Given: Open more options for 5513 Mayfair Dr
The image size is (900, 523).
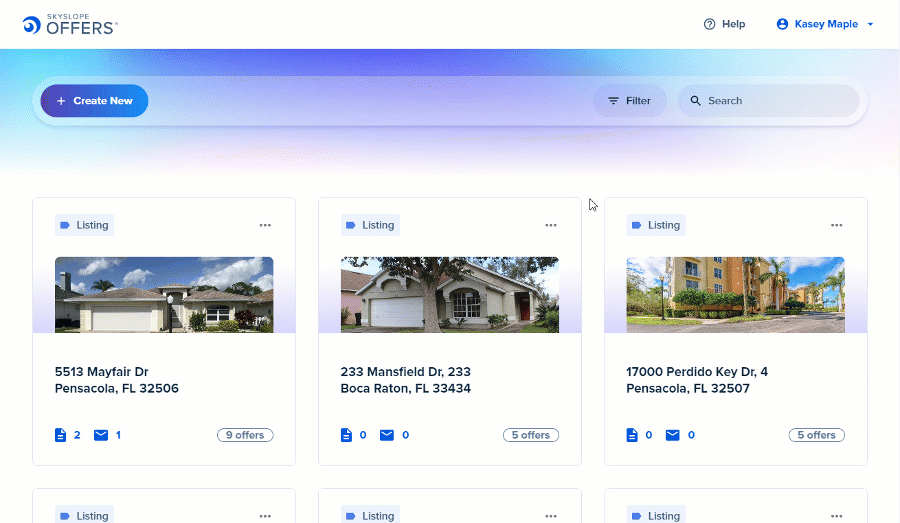Looking at the screenshot, I should 265,225.
